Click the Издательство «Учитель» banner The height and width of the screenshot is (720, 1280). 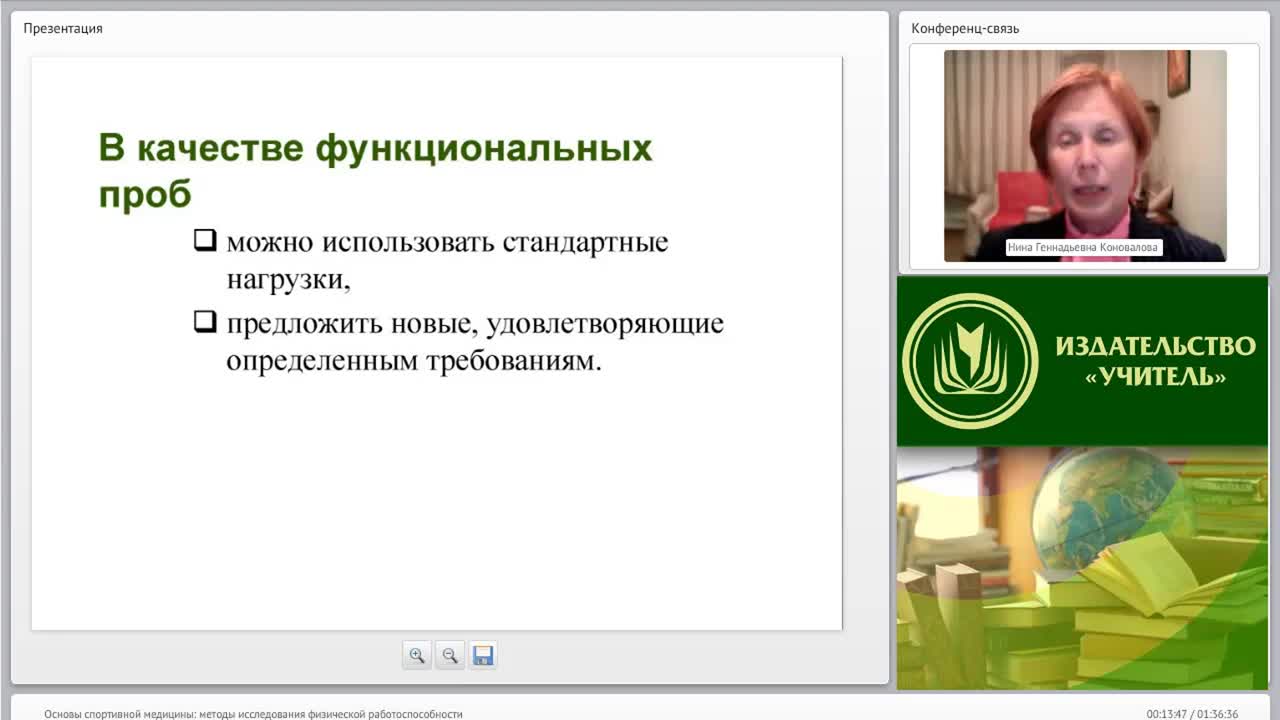coord(1082,361)
